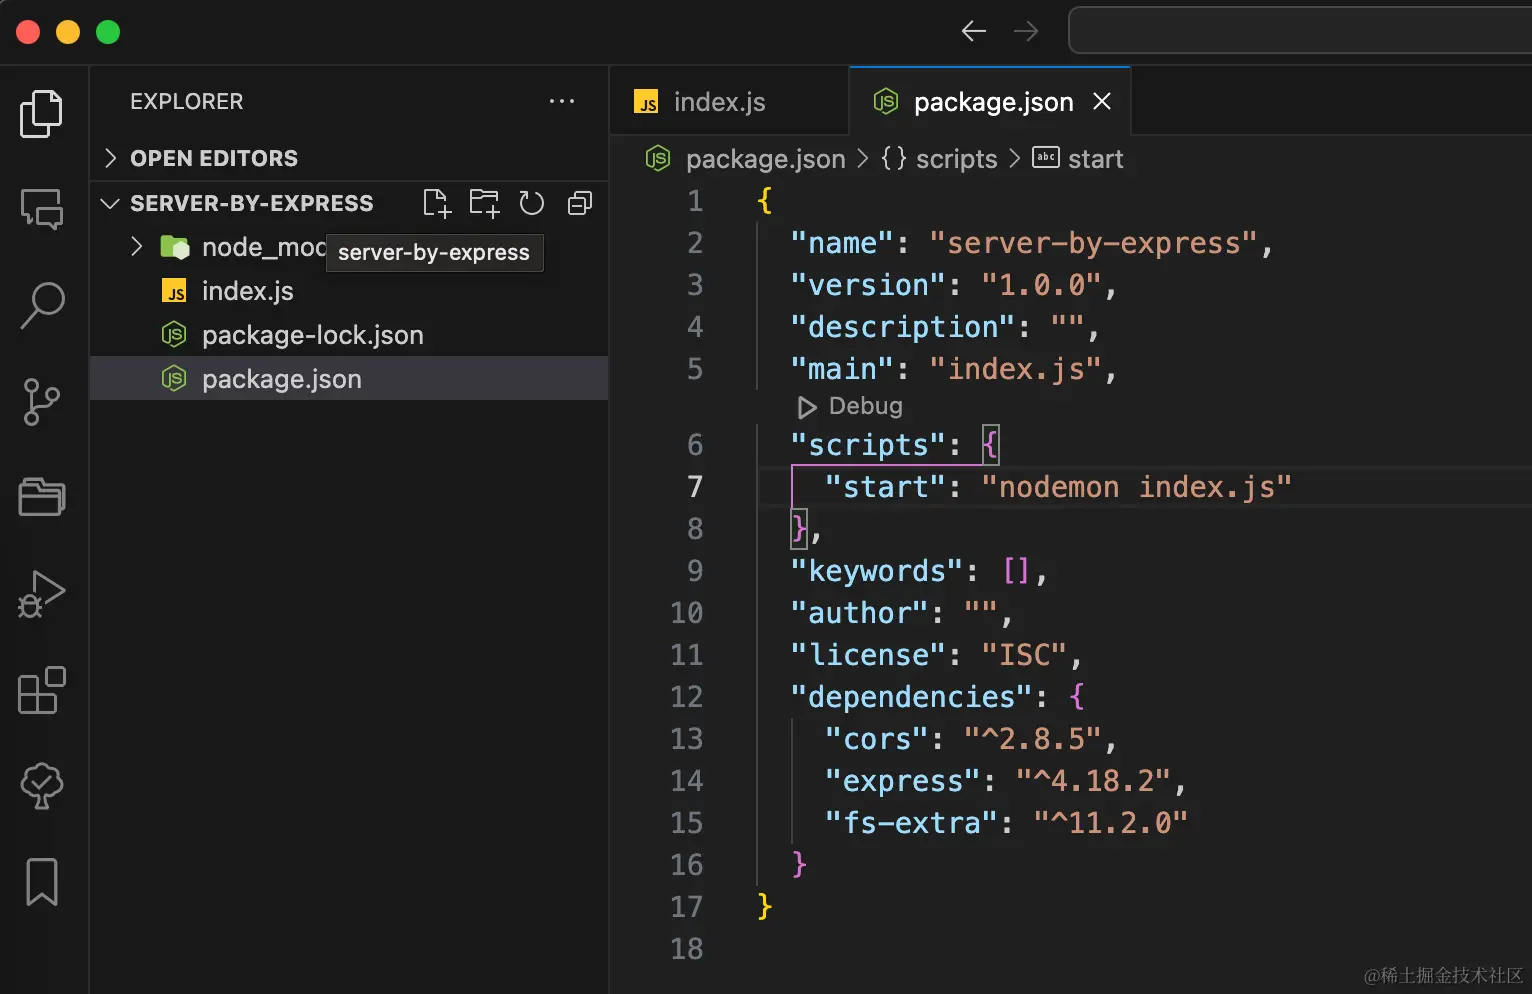Screen dimensions: 1532x994
Task: Select package.json in the file tree
Action: coord(349,378)
